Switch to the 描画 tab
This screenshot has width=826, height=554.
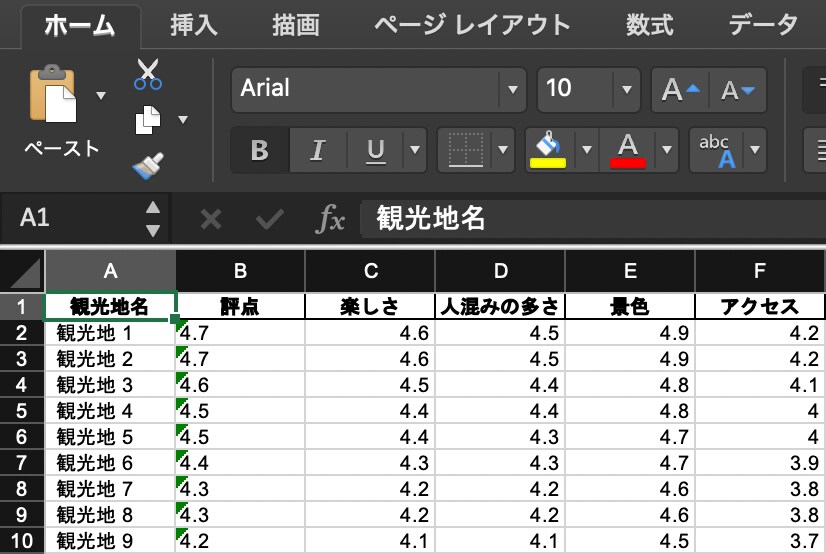tap(296, 25)
